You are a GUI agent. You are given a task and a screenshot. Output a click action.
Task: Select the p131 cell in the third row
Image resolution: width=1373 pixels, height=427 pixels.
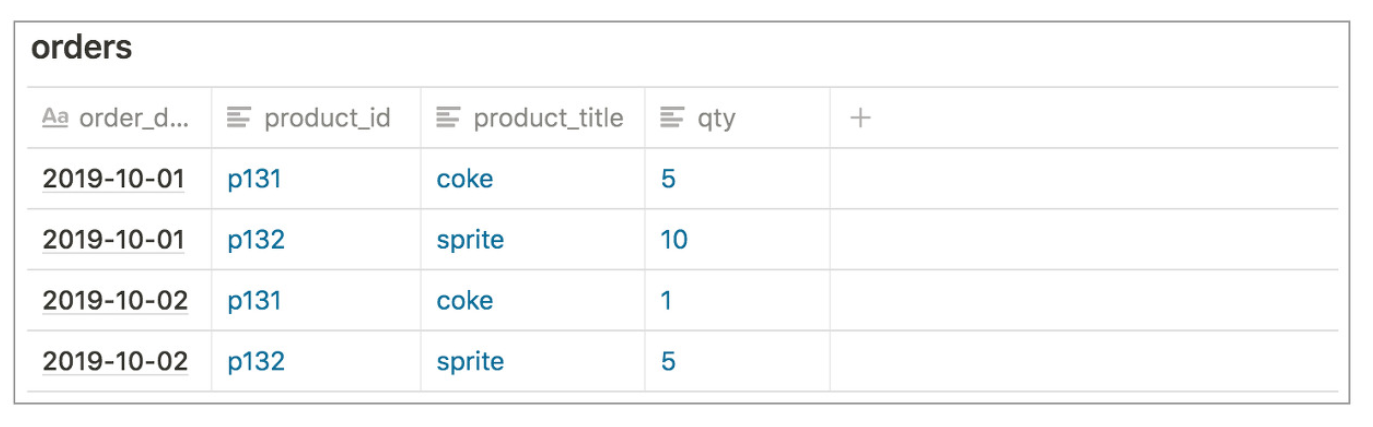316,301
